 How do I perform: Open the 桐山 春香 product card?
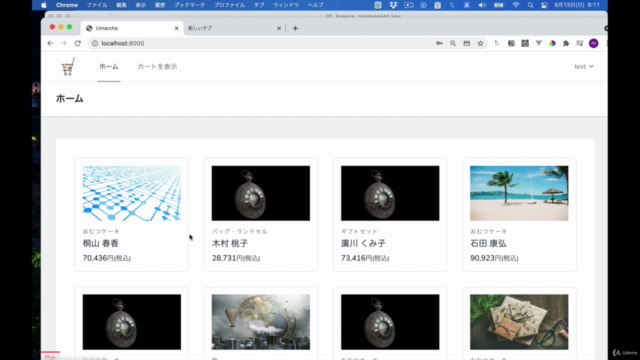pos(131,215)
